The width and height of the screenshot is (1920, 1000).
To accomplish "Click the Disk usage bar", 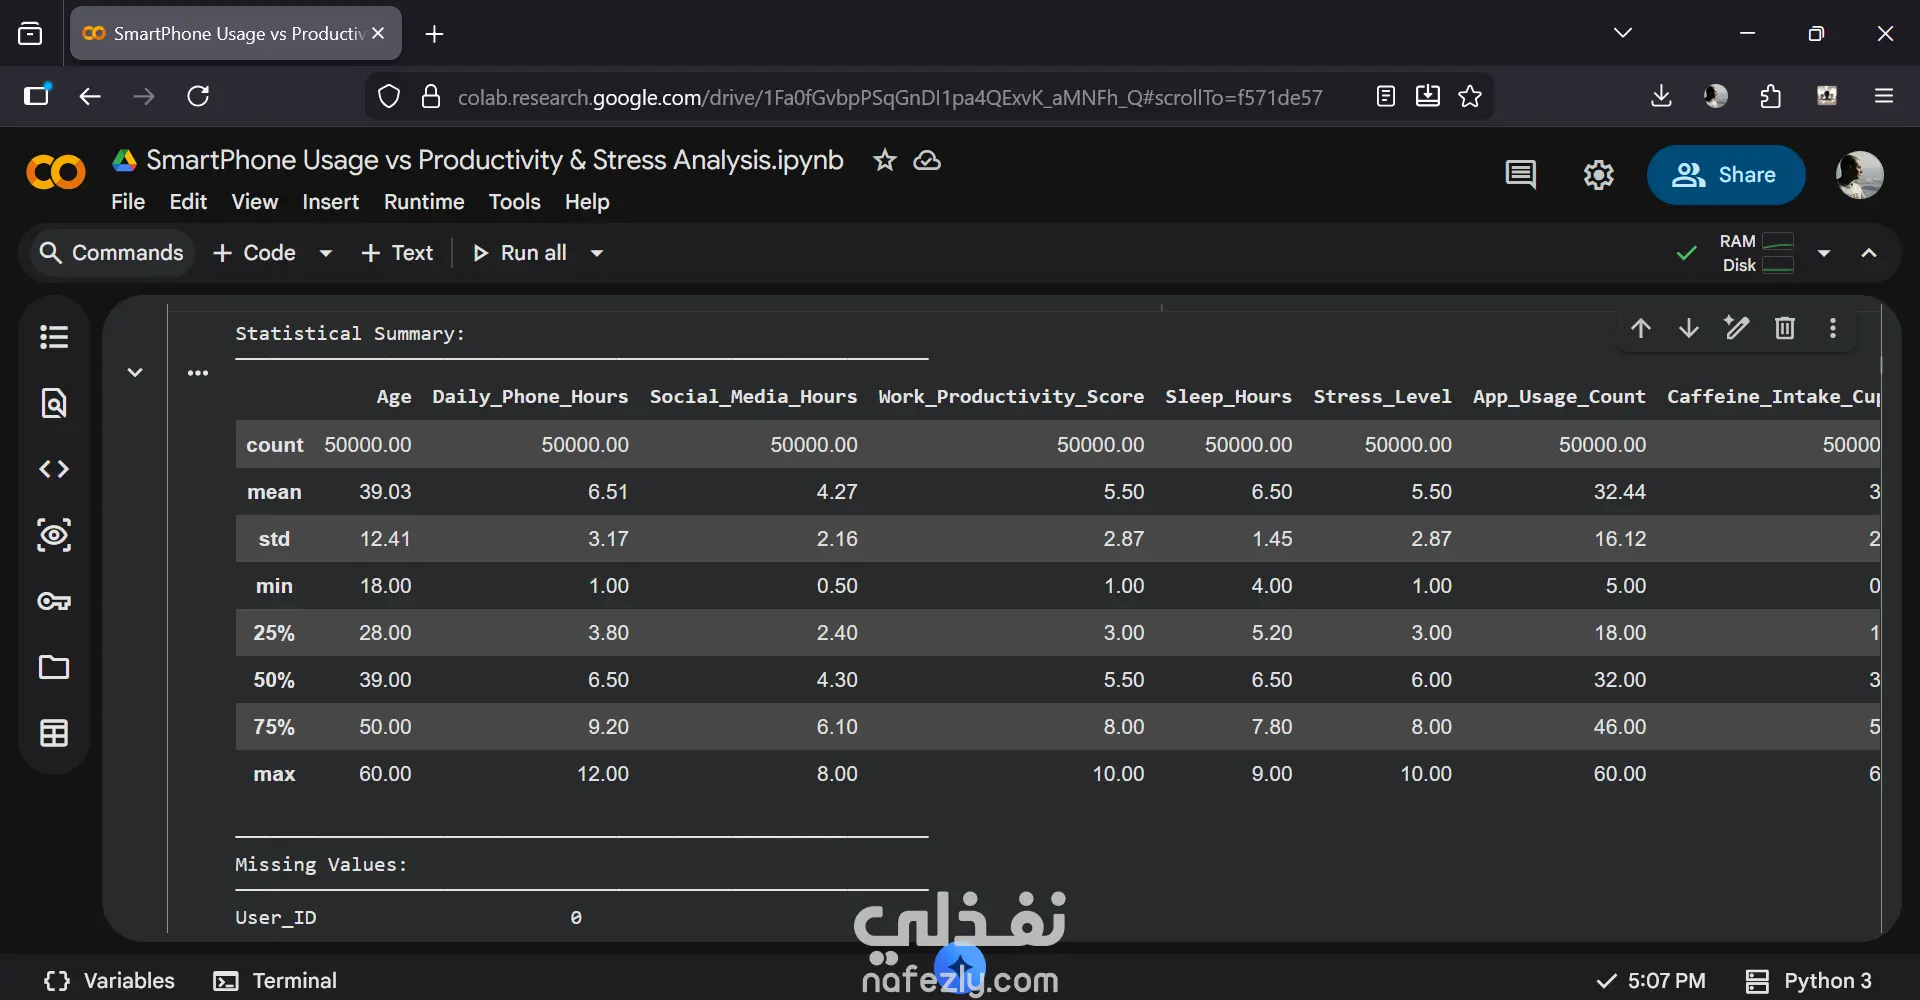I will click(x=1778, y=265).
